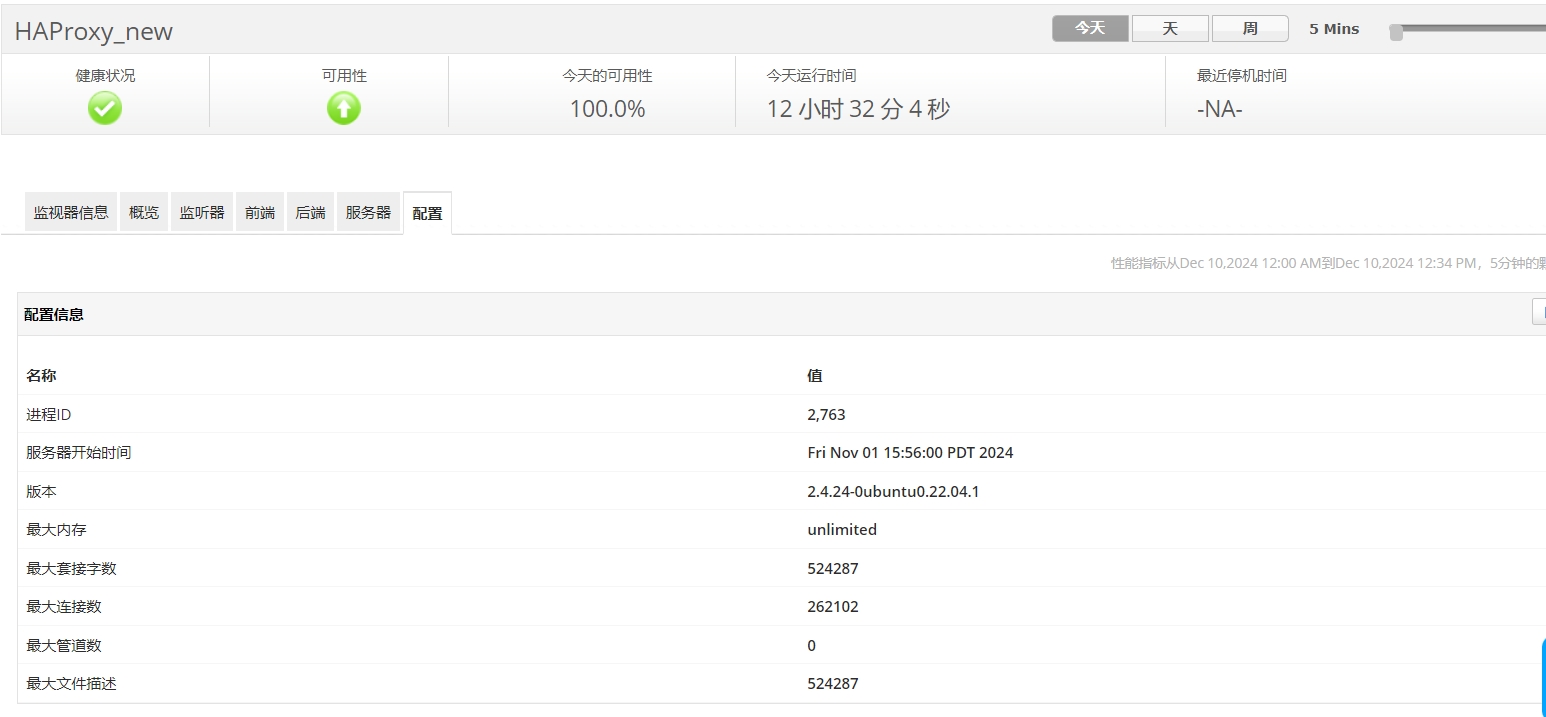Viewport: 1546px width, 717px height.
Task: Click the active 配置 tab
Action: click(x=427, y=213)
